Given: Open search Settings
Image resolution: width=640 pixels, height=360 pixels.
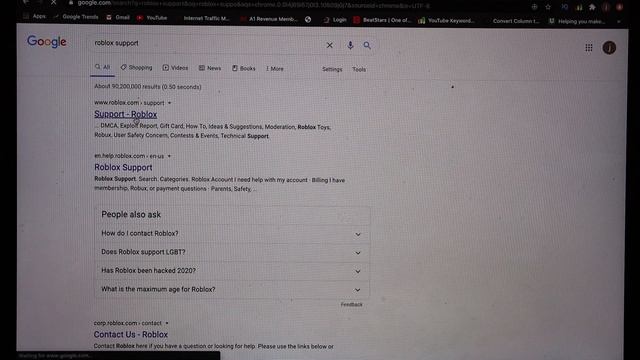Looking at the screenshot, I should 332,69.
